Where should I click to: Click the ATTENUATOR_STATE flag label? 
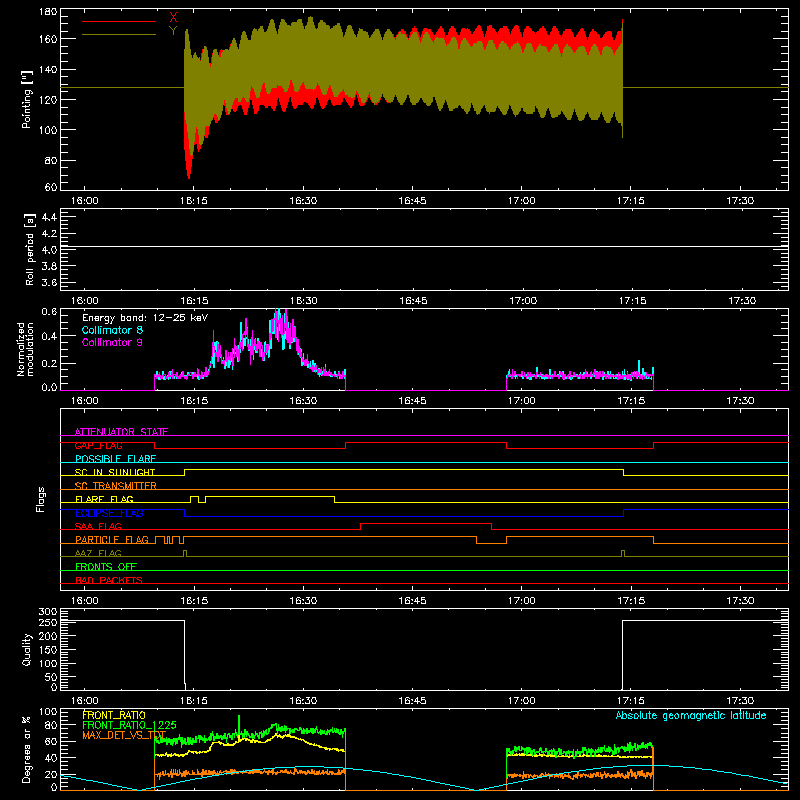click(x=121, y=432)
